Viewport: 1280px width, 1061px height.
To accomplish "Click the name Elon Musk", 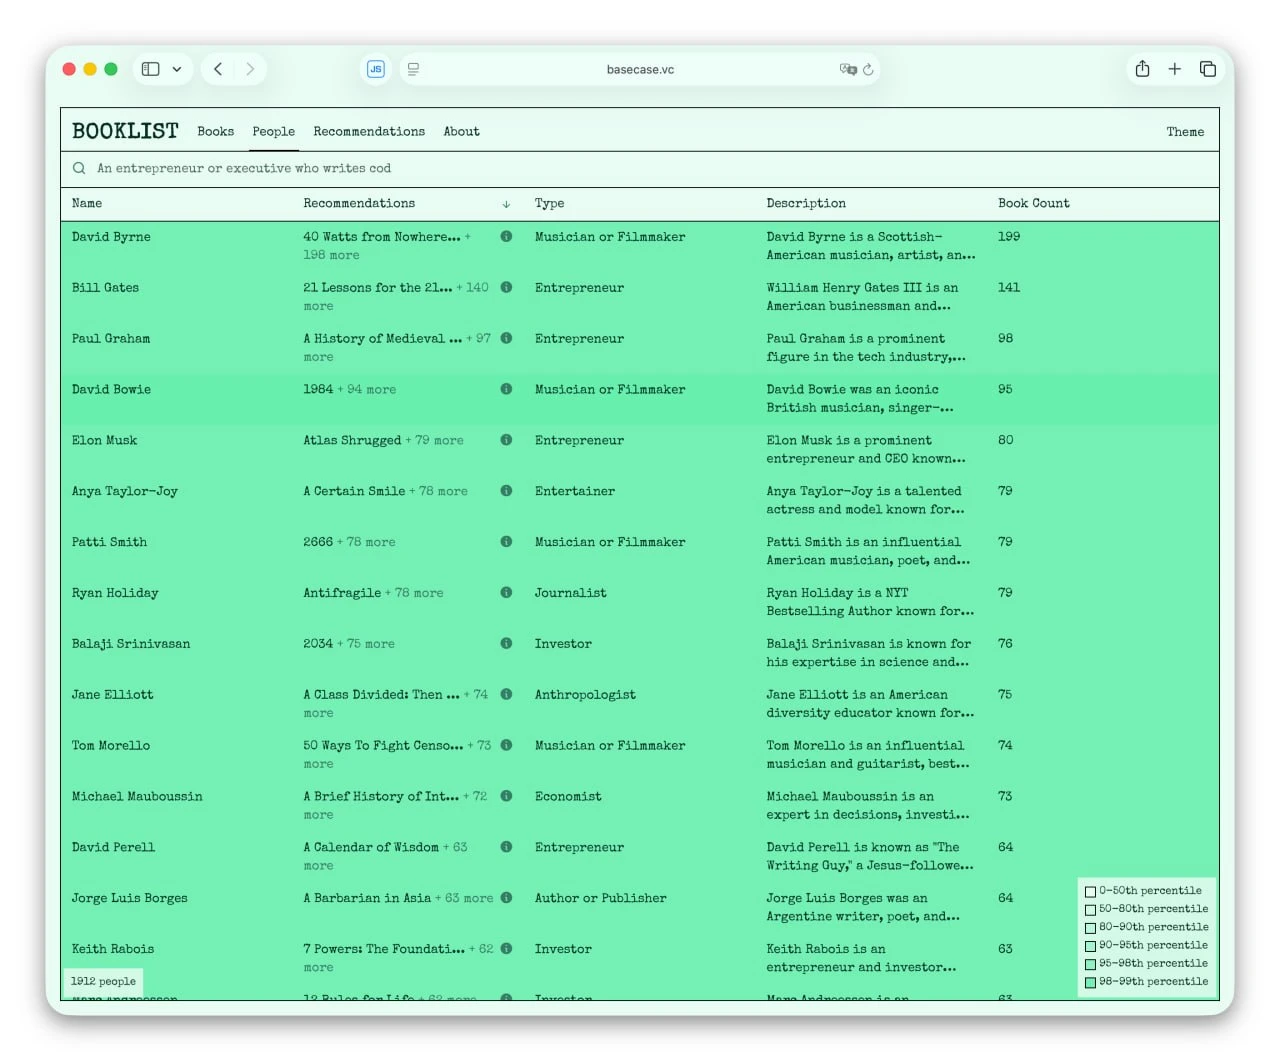I will click(x=104, y=440).
